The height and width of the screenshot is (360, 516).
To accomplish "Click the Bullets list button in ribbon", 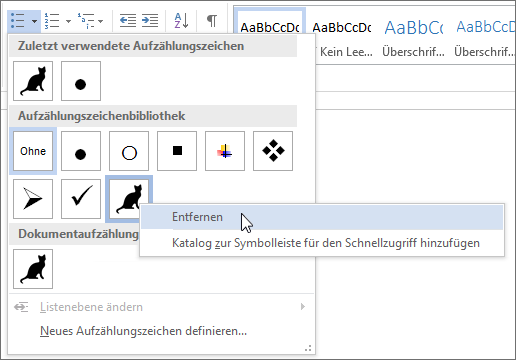I will tap(18, 21).
